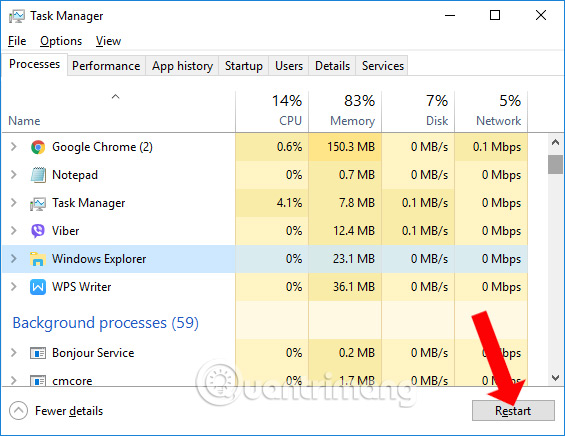Image resolution: width=565 pixels, height=436 pixels.
Task: Click the Task Manager process icon
Action: tap(38, 204)
